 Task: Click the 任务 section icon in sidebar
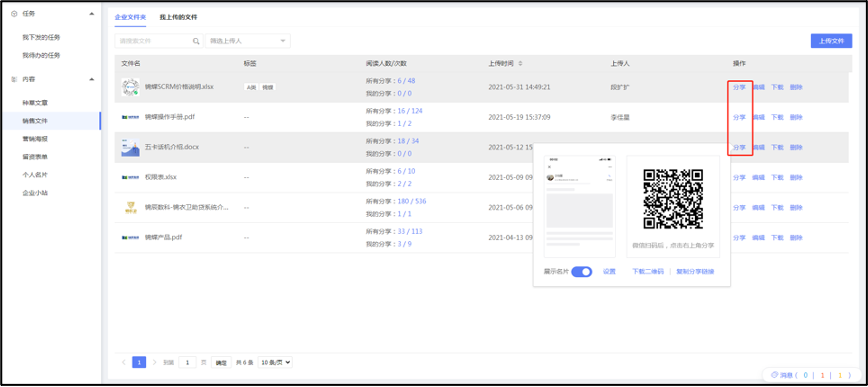coord(14,13)
